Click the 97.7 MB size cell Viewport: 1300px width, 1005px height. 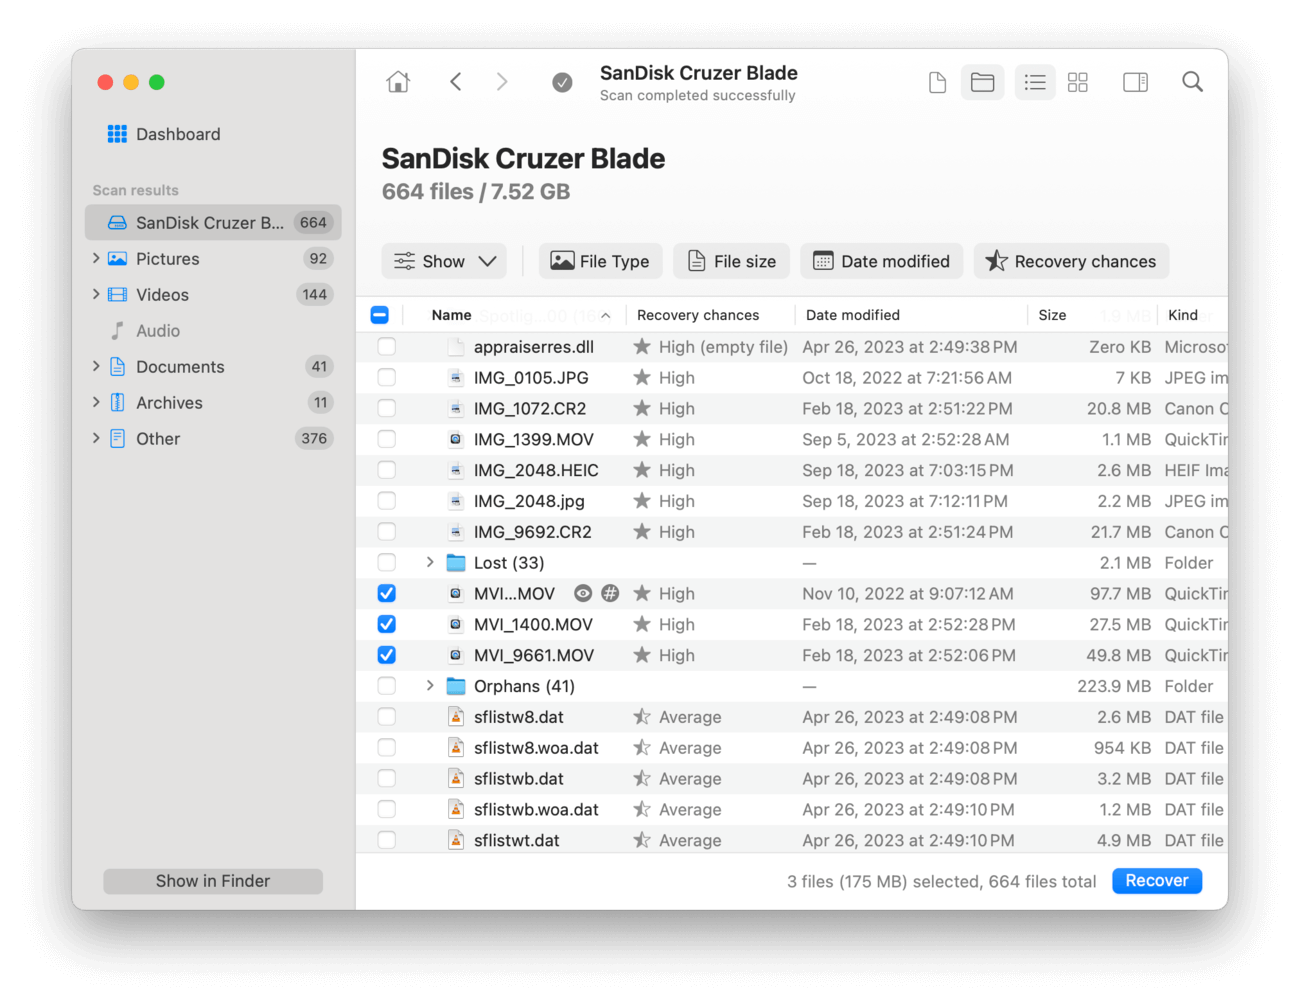(x=1120, y=593)
